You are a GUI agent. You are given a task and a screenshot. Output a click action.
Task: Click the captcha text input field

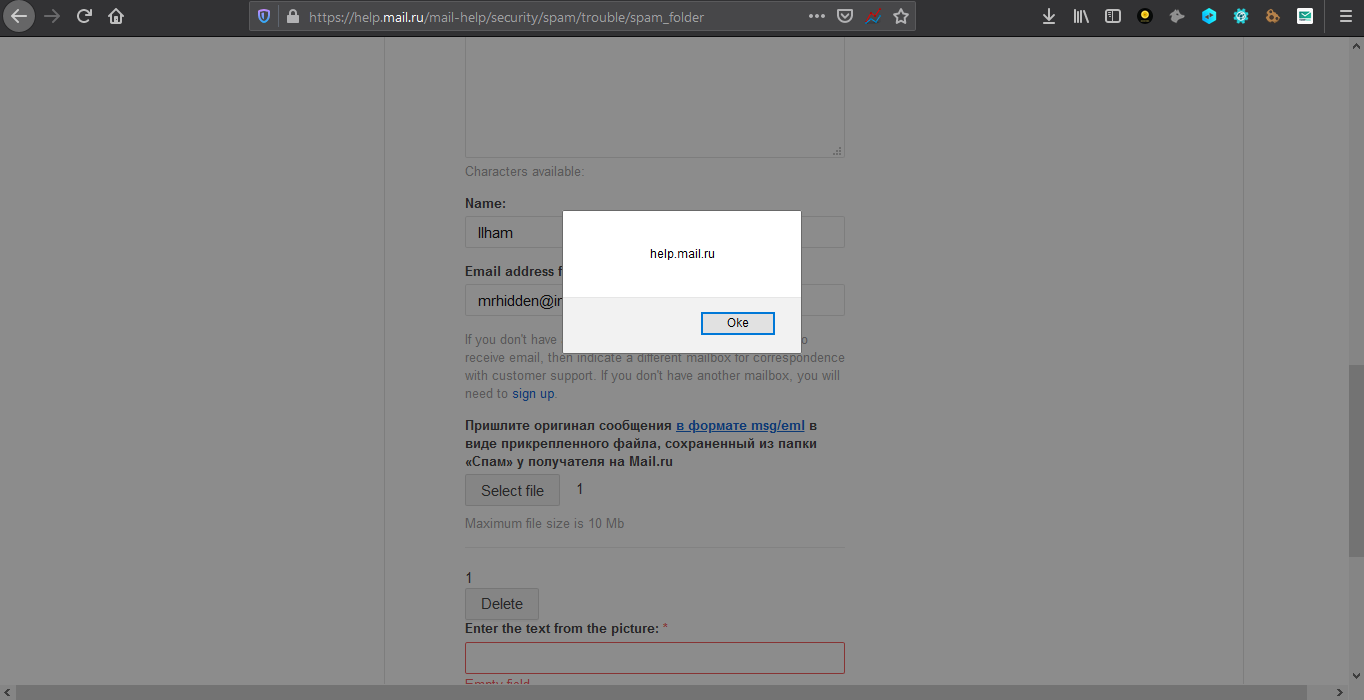pyautogui.click(x=654, y=657)
